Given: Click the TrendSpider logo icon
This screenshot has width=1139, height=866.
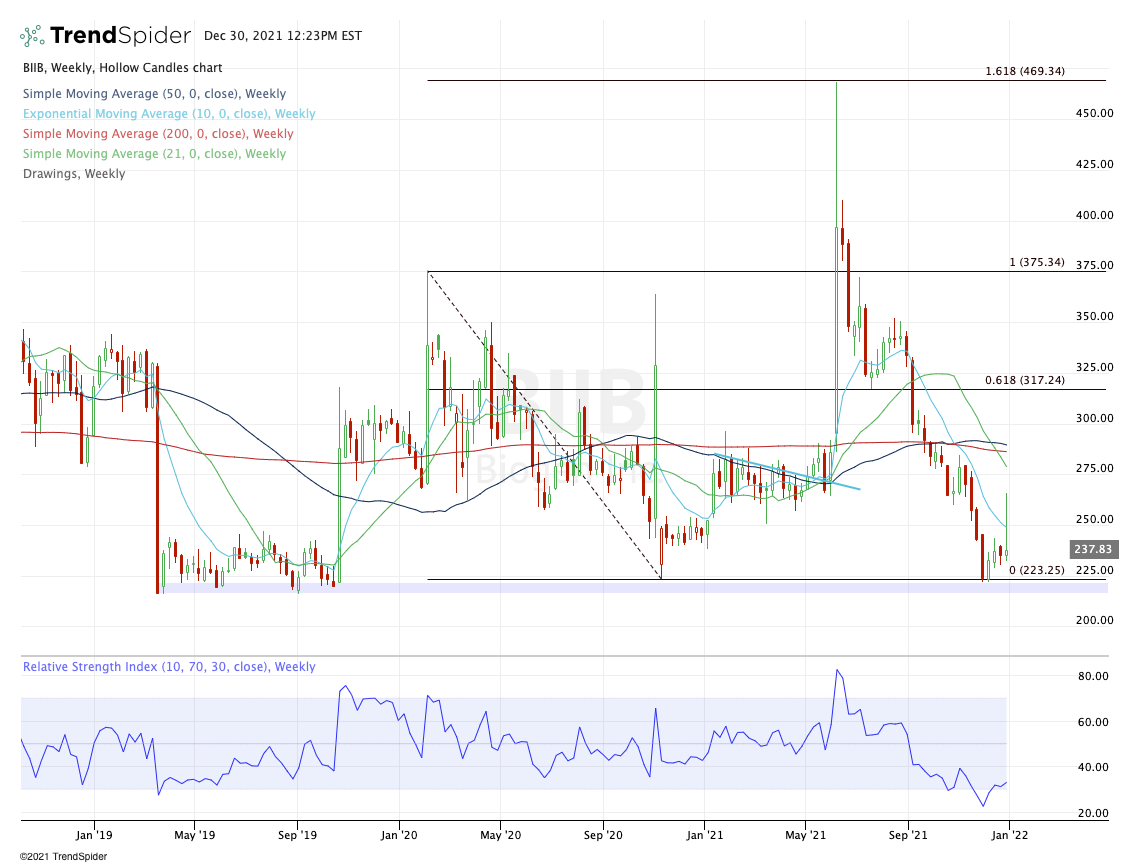Looking at the screenshot, I should coord(31,36).
